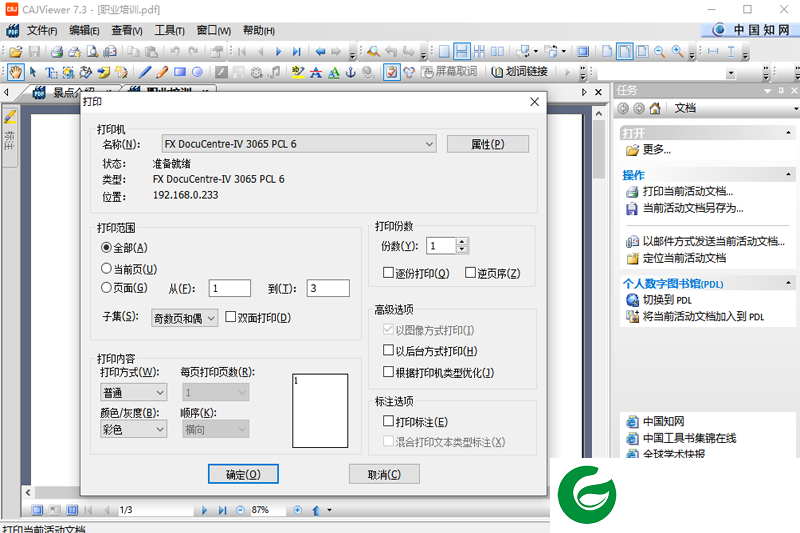
Task: Click the zoom in magnifier in toolbar
Action: (x=678, y=52)
